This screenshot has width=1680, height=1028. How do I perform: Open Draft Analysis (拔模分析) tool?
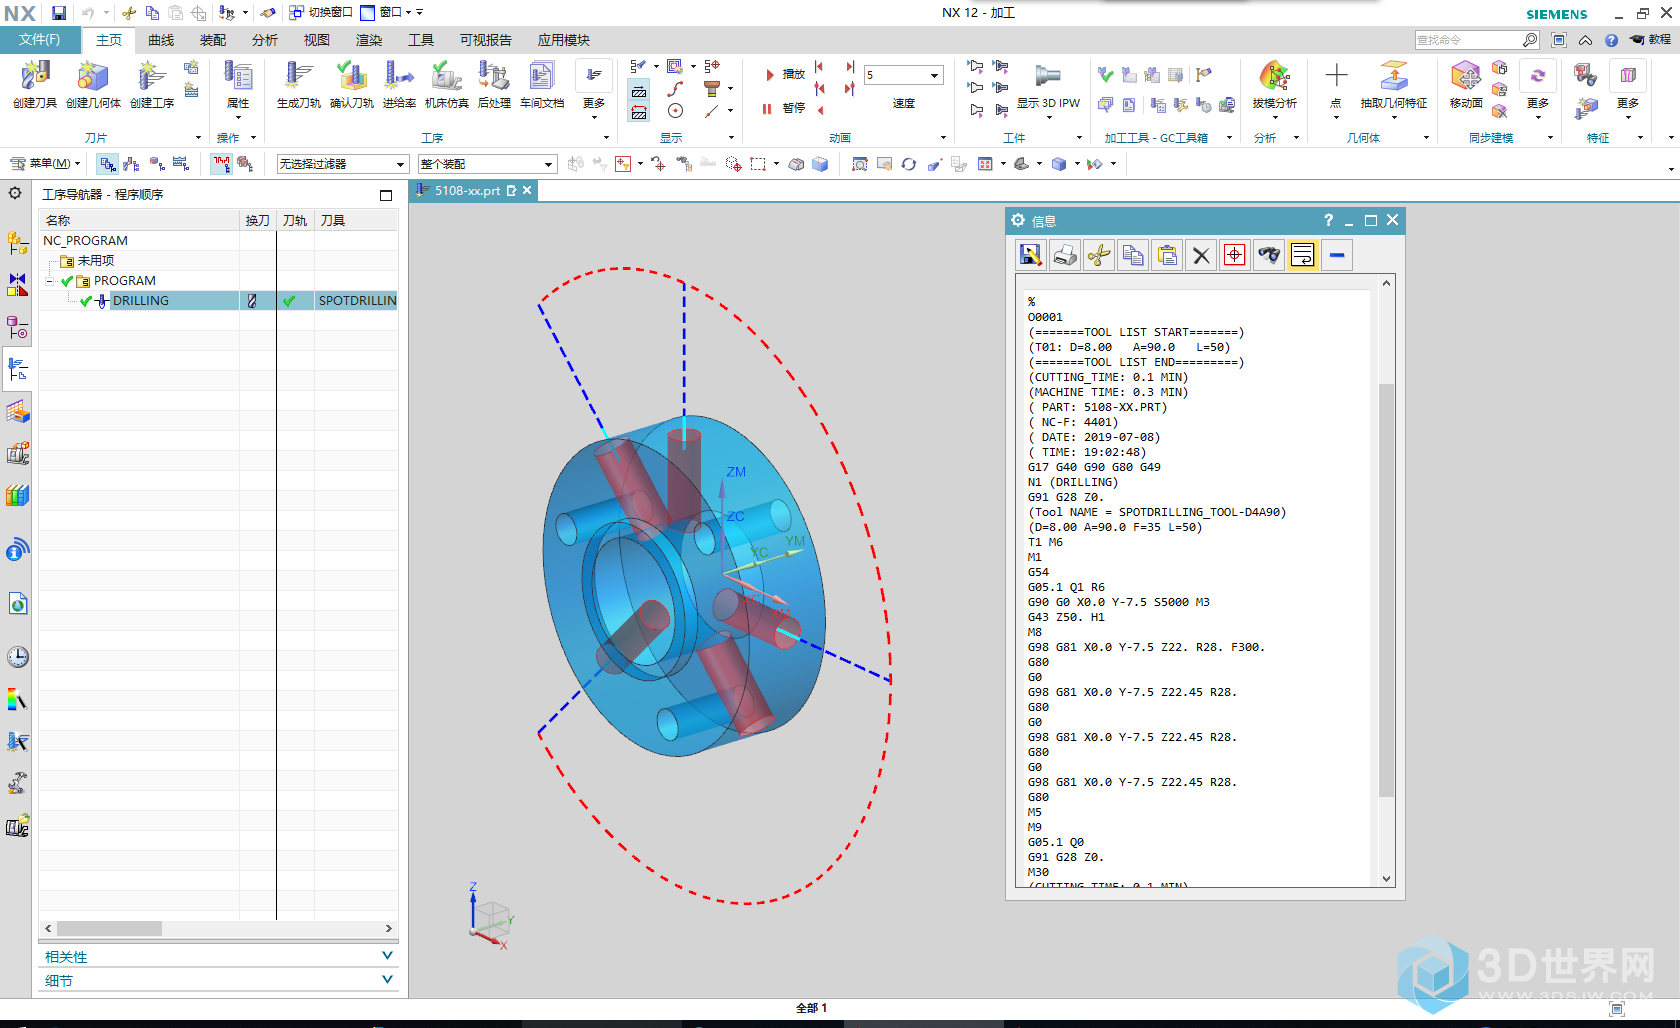(1274, 77)
